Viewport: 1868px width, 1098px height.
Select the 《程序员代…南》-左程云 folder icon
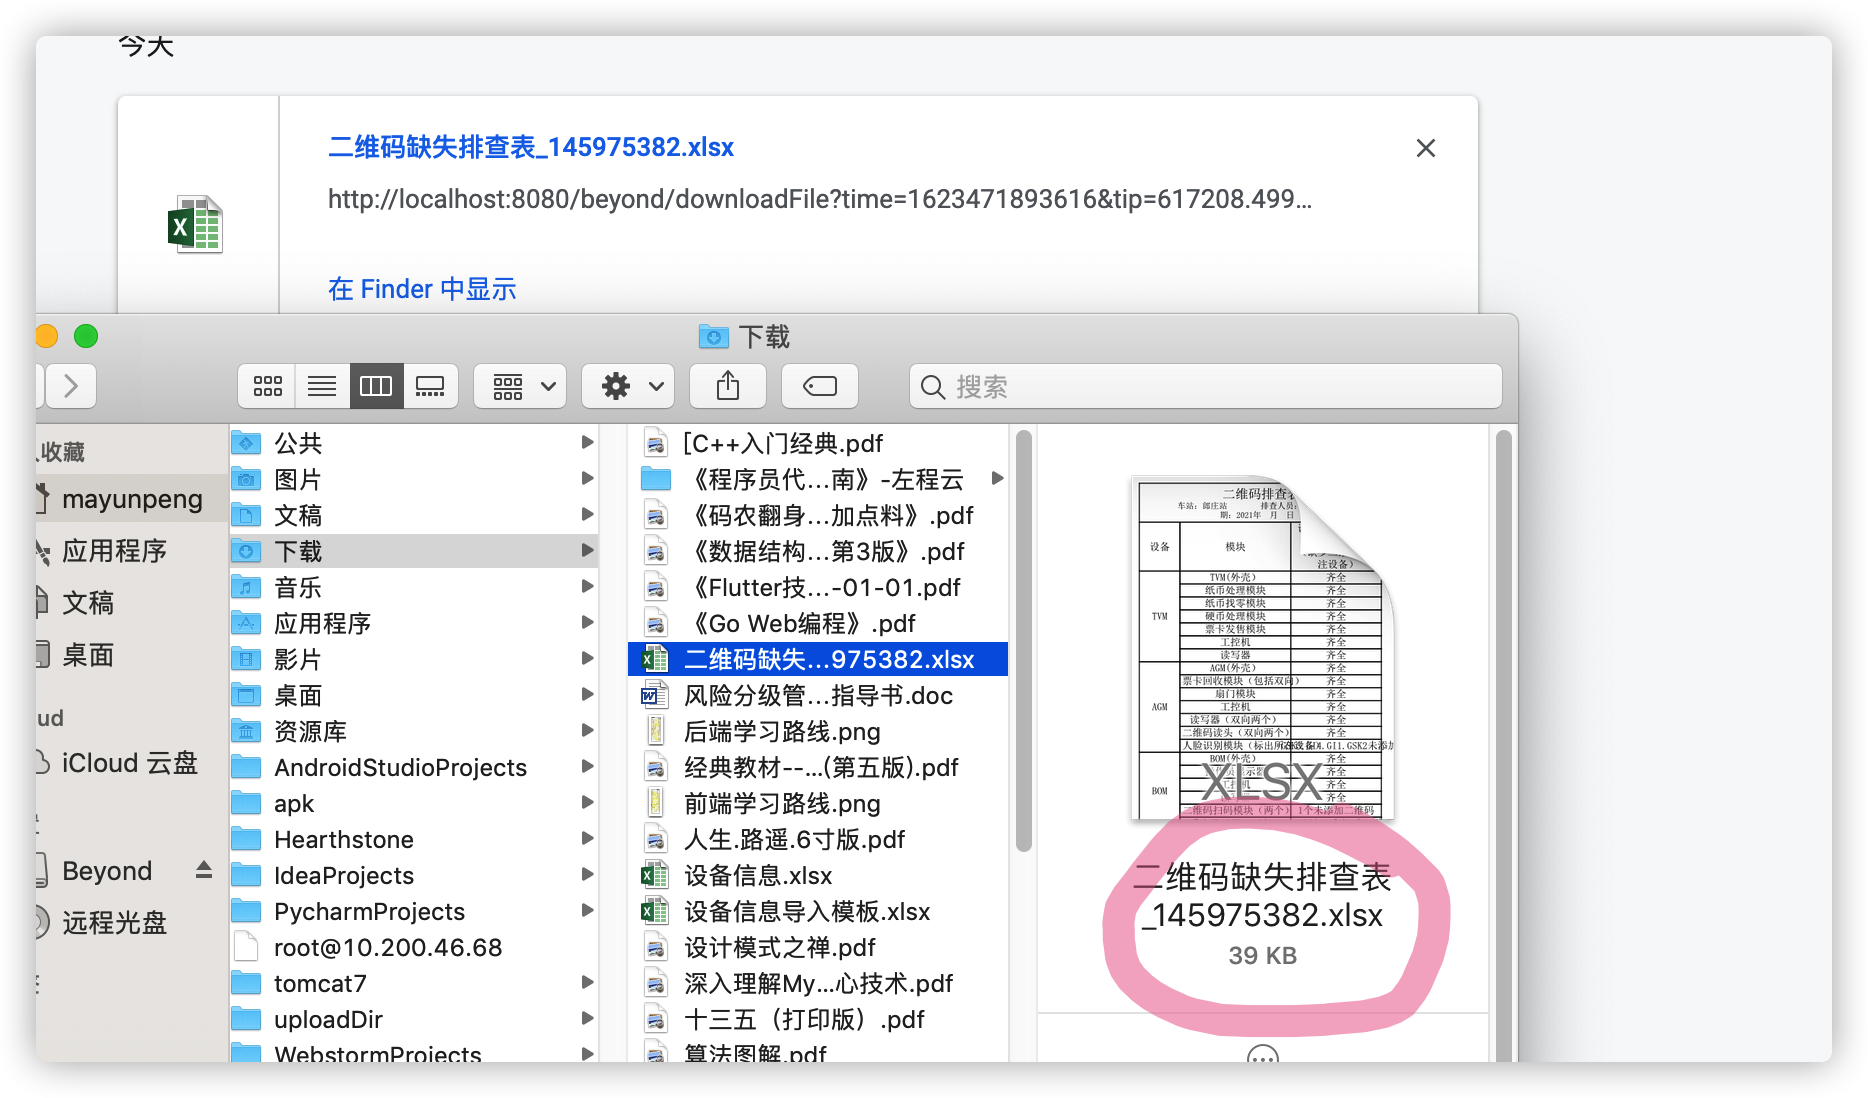[656, 479]
